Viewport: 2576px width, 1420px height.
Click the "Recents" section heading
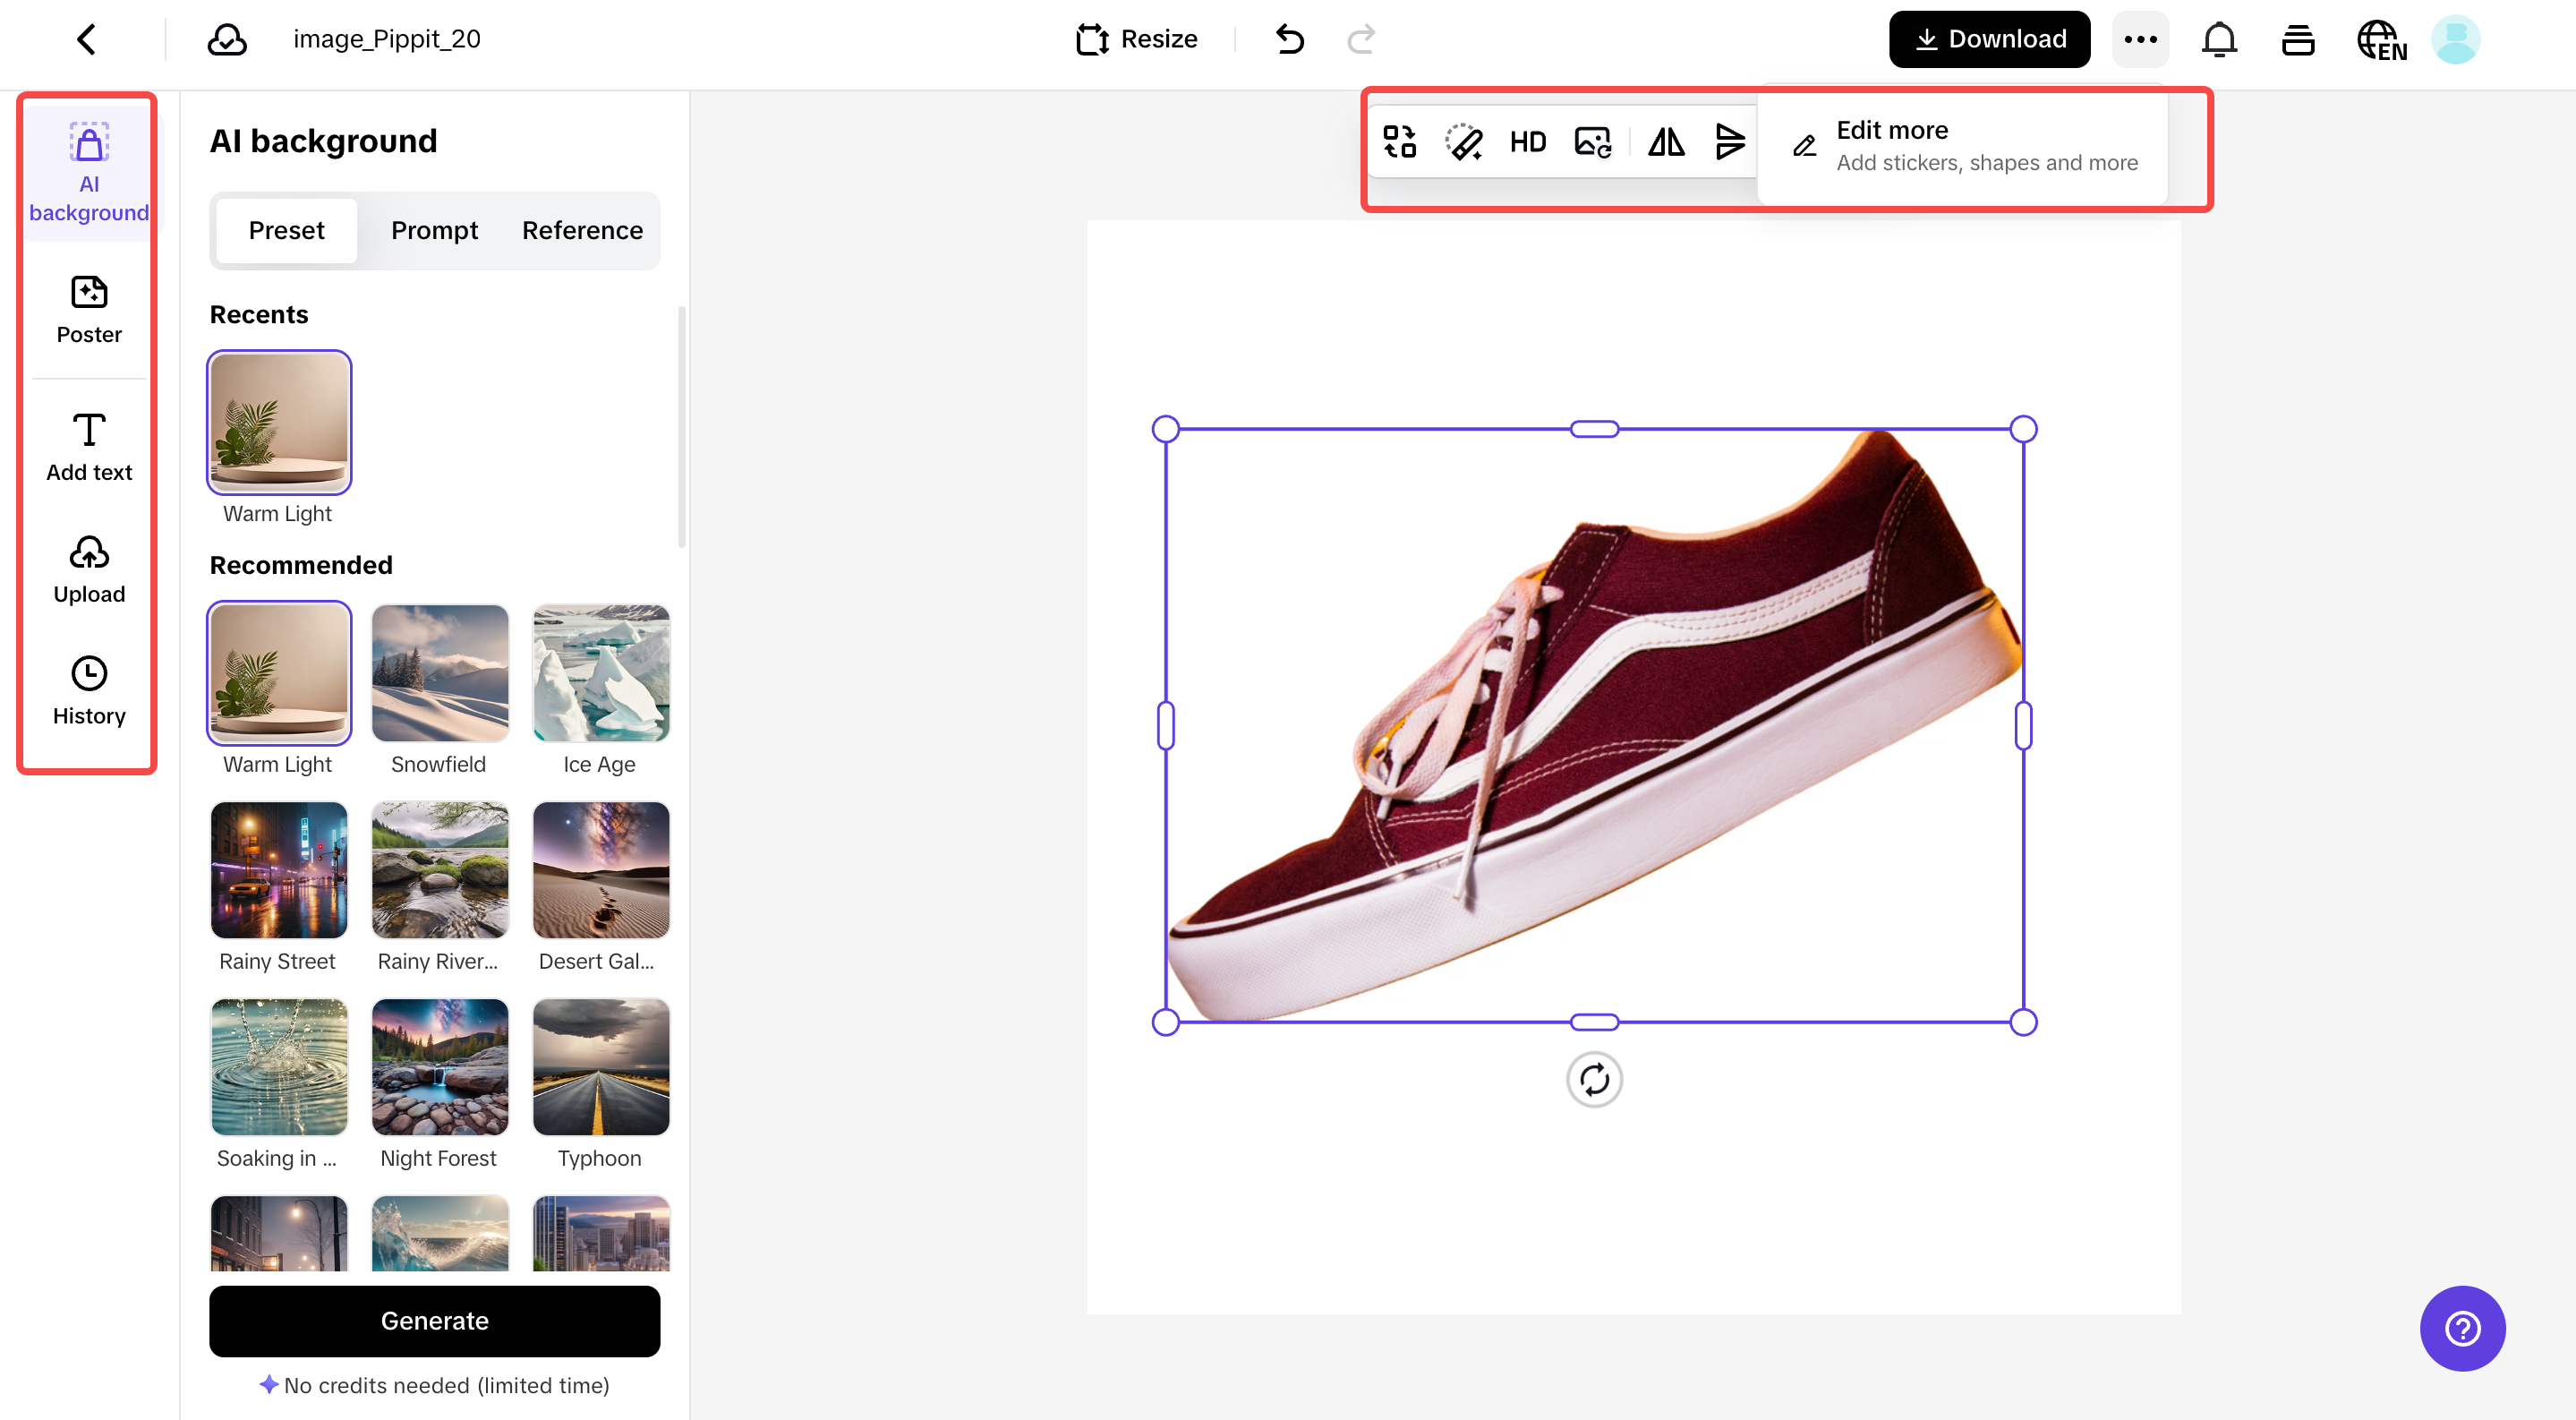pos(259,314)
